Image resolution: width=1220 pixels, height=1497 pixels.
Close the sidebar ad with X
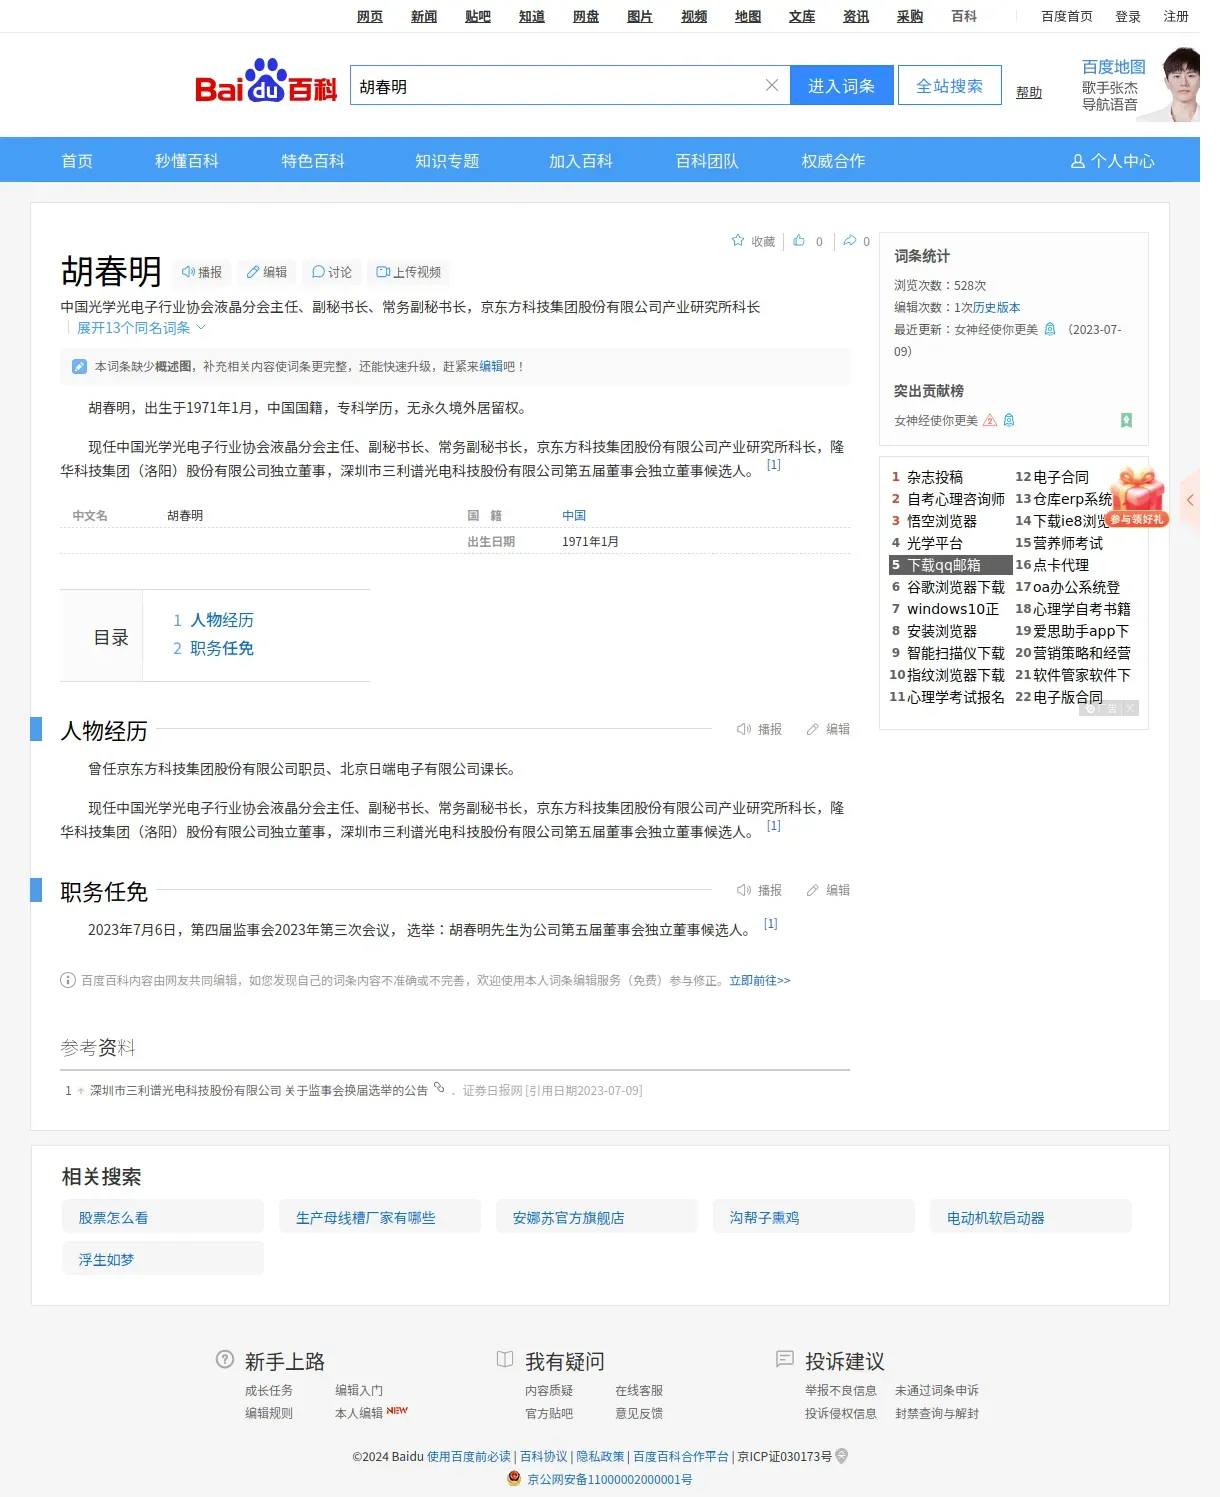pos(1130,708)
